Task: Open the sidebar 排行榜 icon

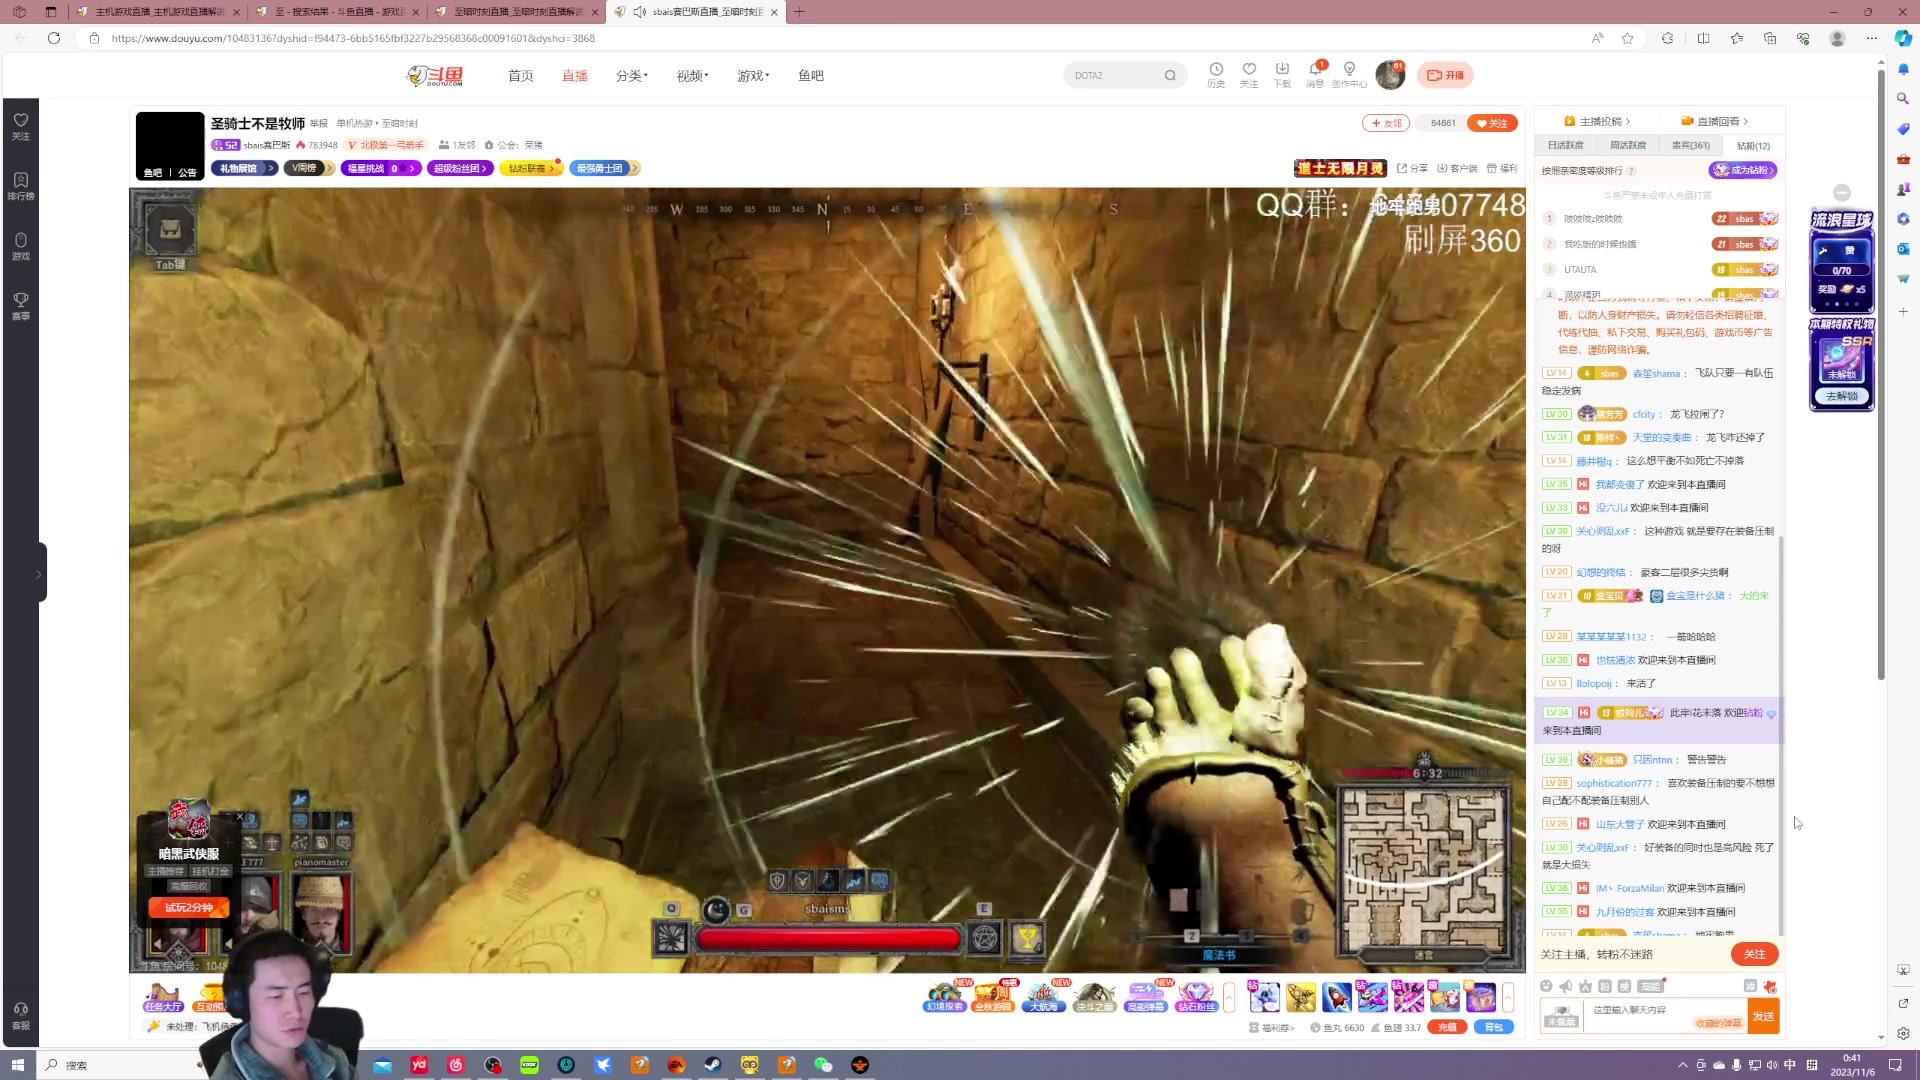Action: (x=20, y=186)
